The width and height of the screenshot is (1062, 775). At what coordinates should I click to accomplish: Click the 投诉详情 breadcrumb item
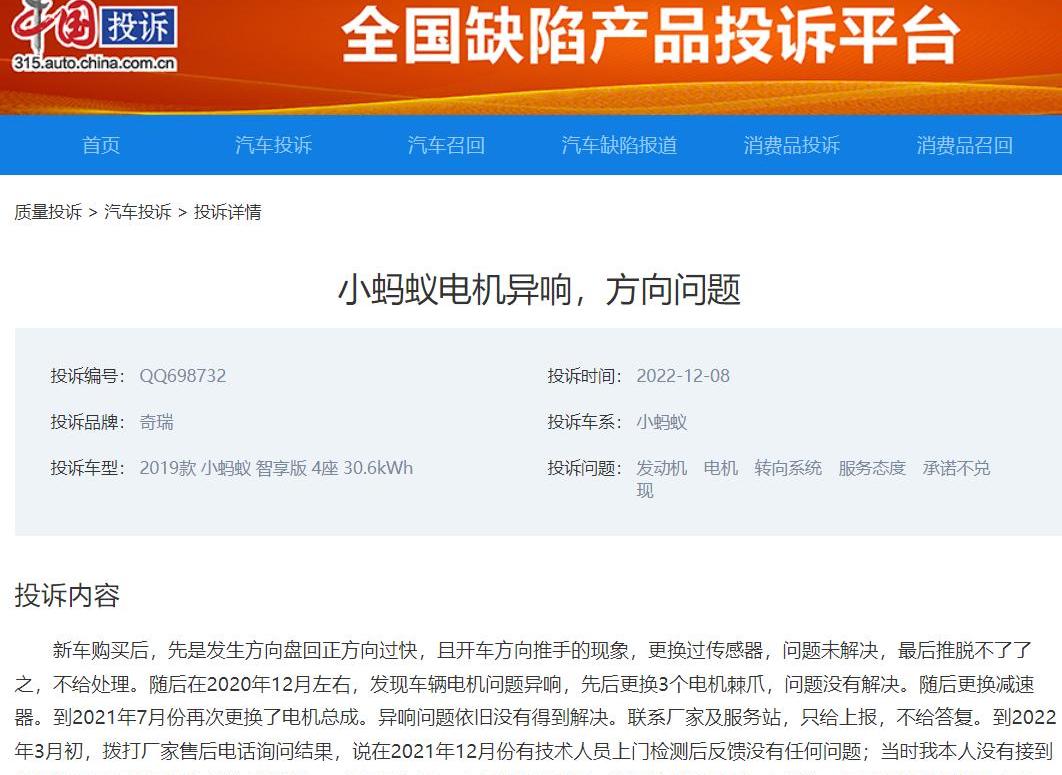[228, 212]
